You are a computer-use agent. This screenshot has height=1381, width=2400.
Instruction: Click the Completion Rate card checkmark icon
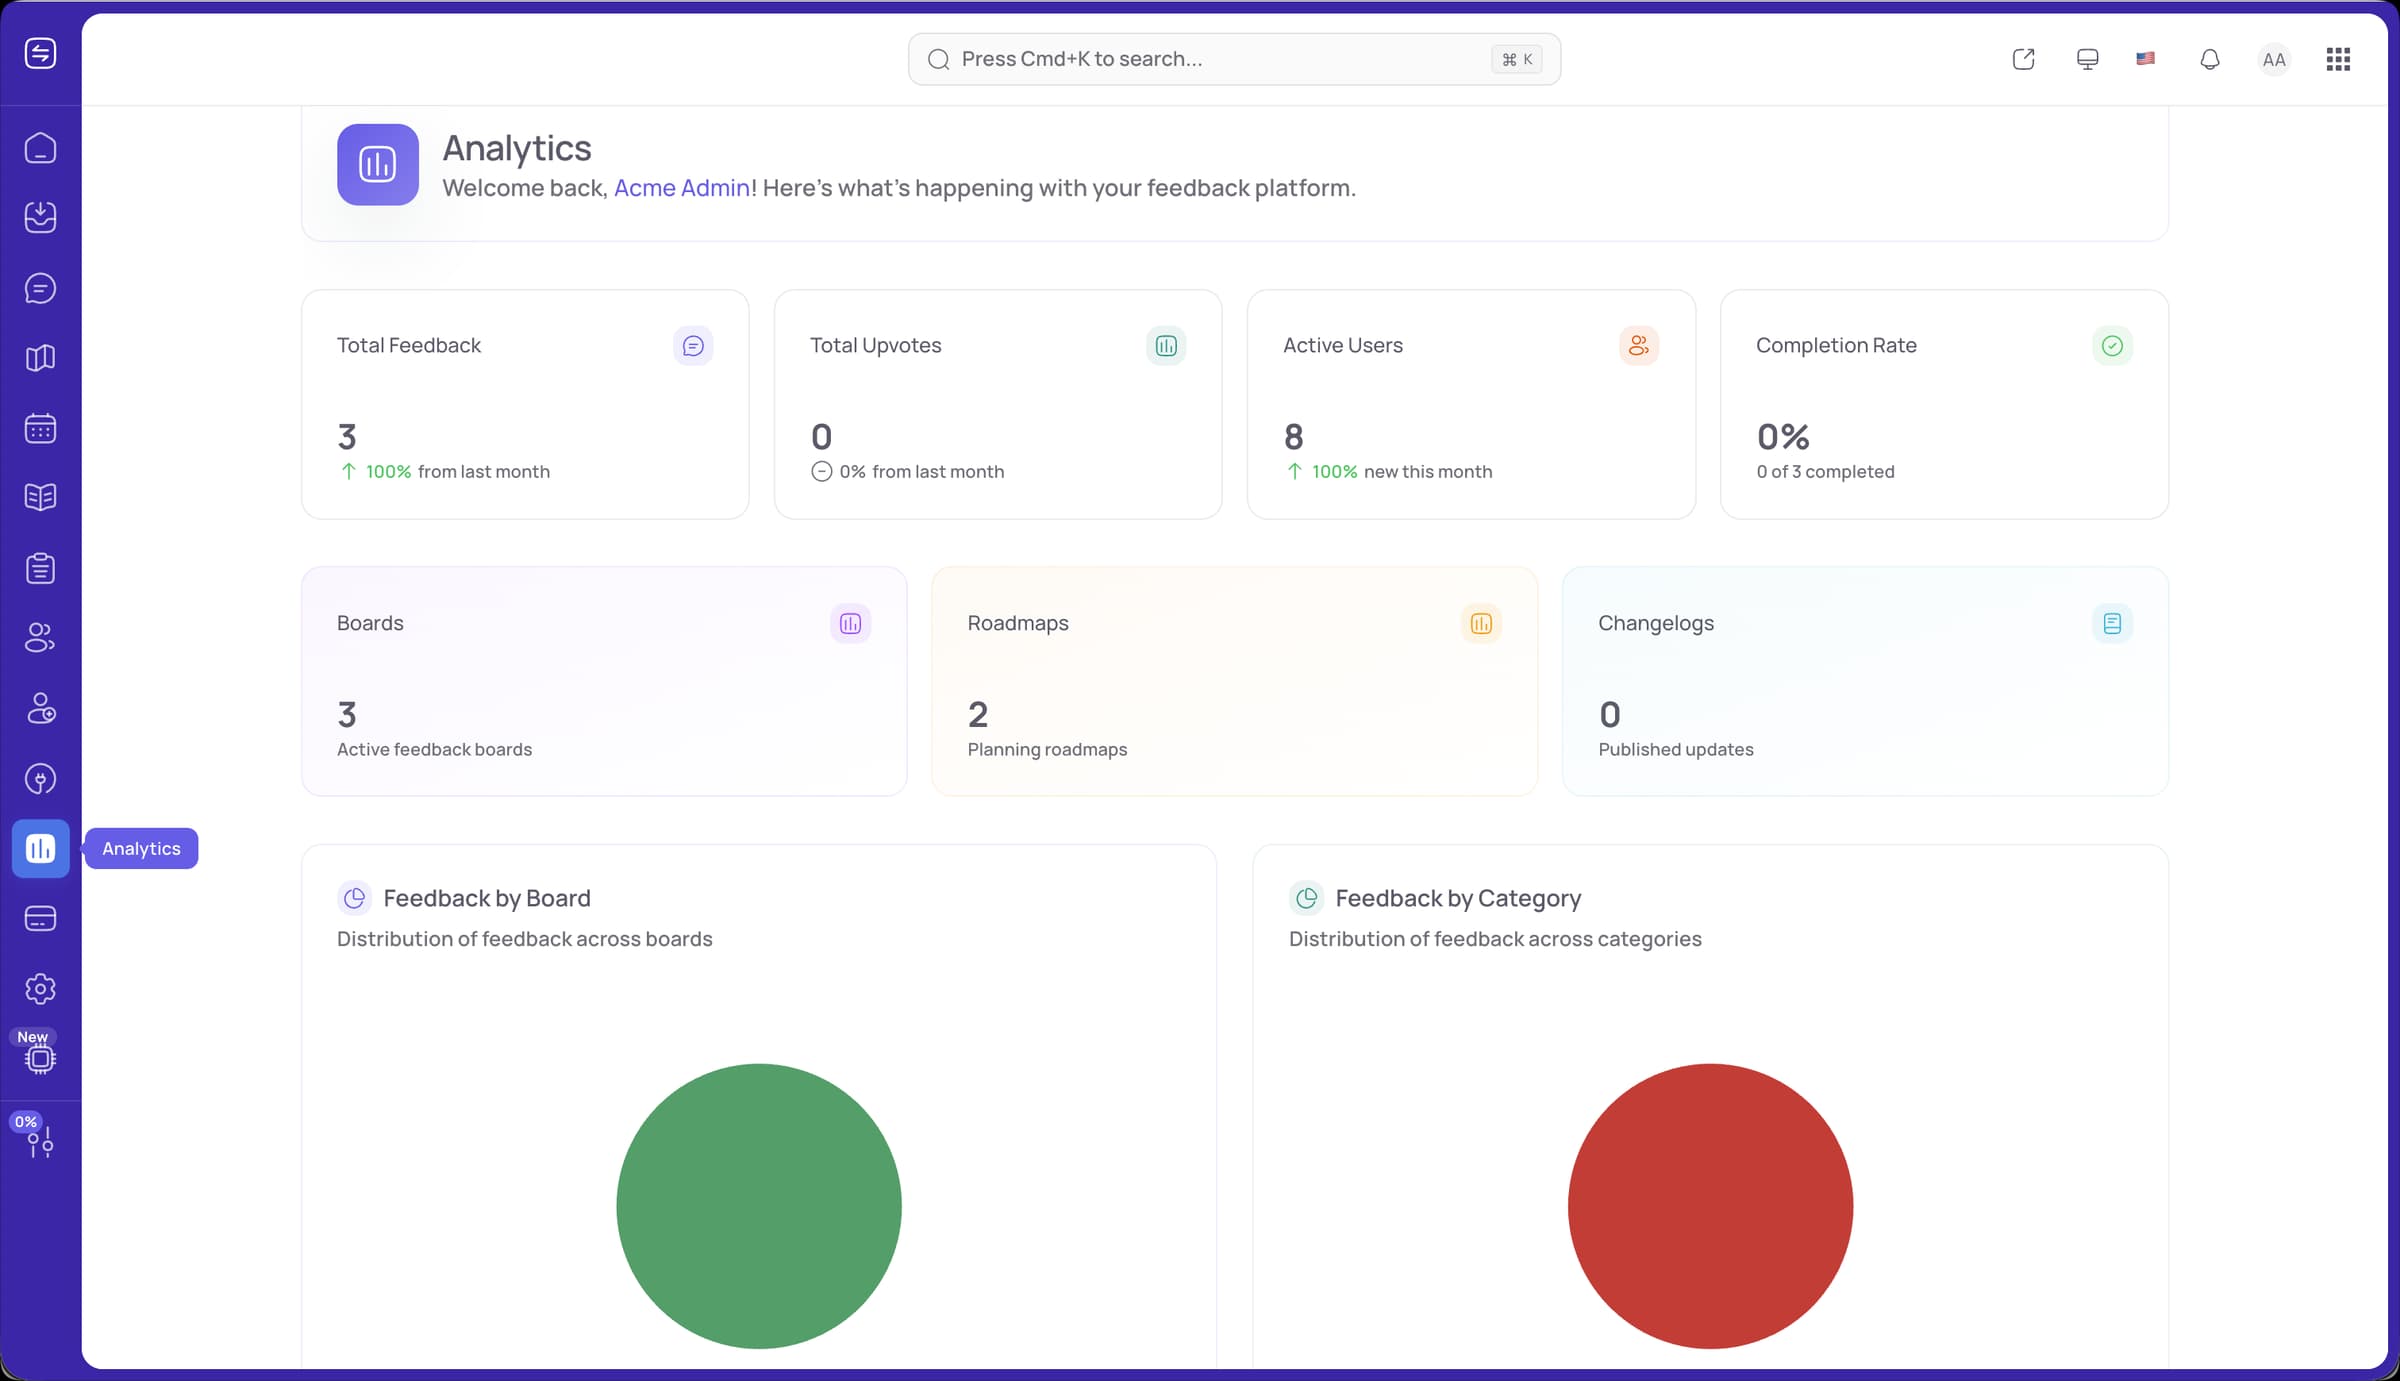coord(2112,346)
